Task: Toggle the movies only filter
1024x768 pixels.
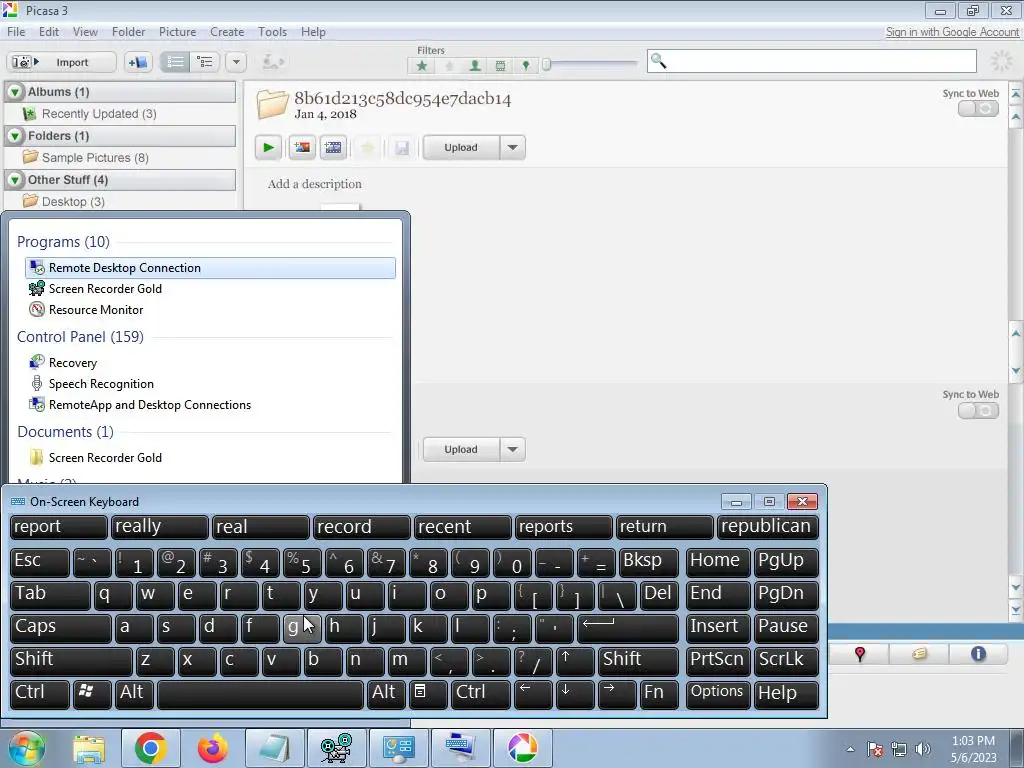Action: coord(500,65)
